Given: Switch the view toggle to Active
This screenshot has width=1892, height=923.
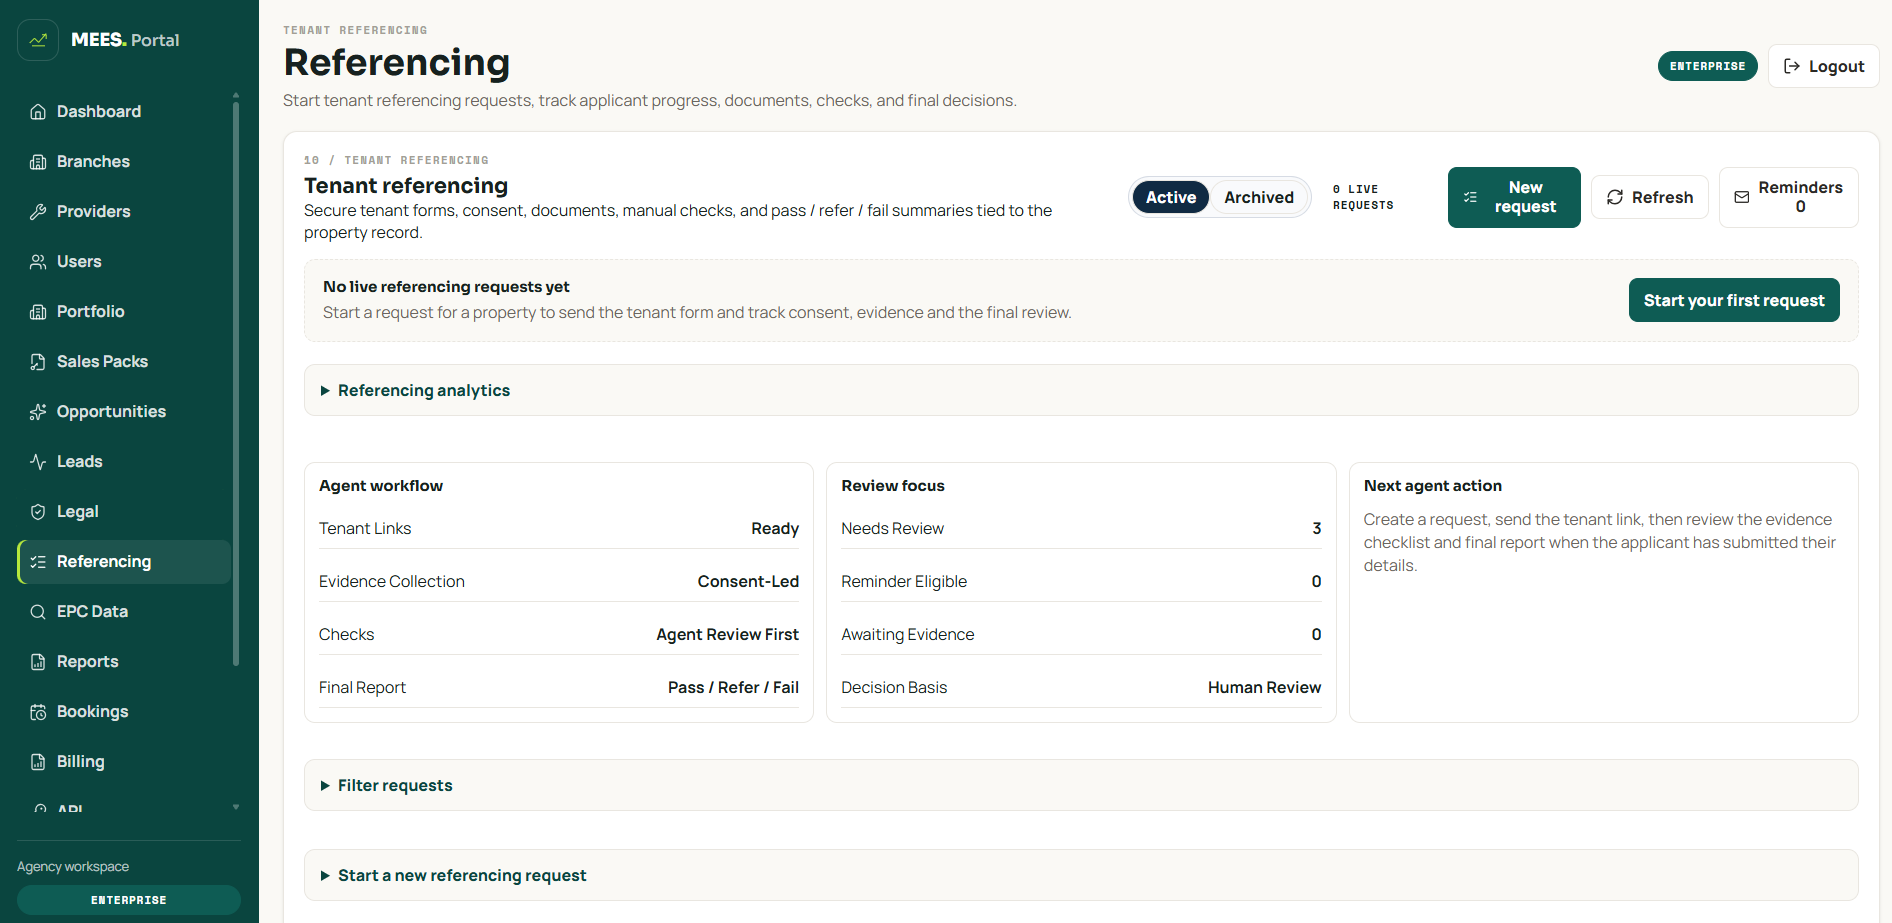Looking at the screenshot, I should pyautogui.click(x=1171, y=197).
